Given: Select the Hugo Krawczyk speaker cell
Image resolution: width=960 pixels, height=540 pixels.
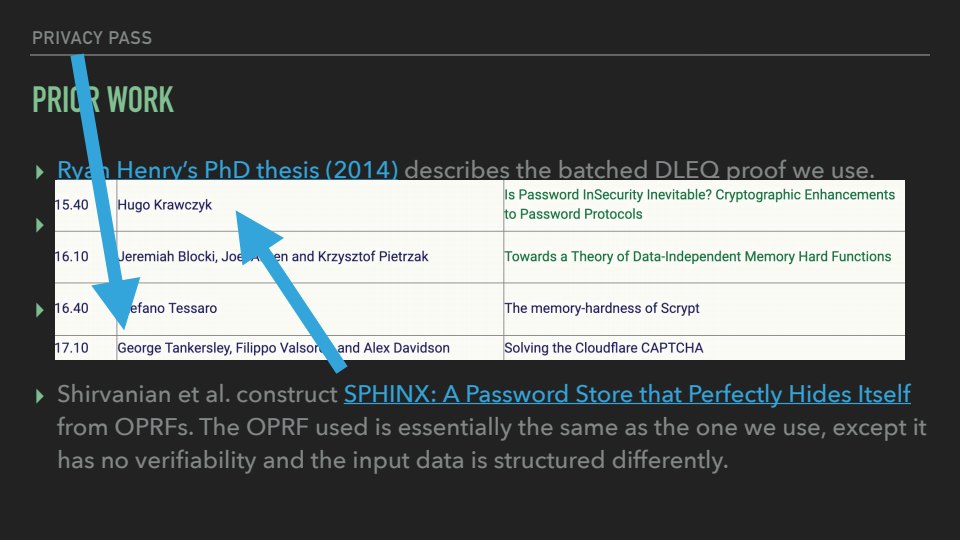Looking at the screenshot, I should [165, 205].
